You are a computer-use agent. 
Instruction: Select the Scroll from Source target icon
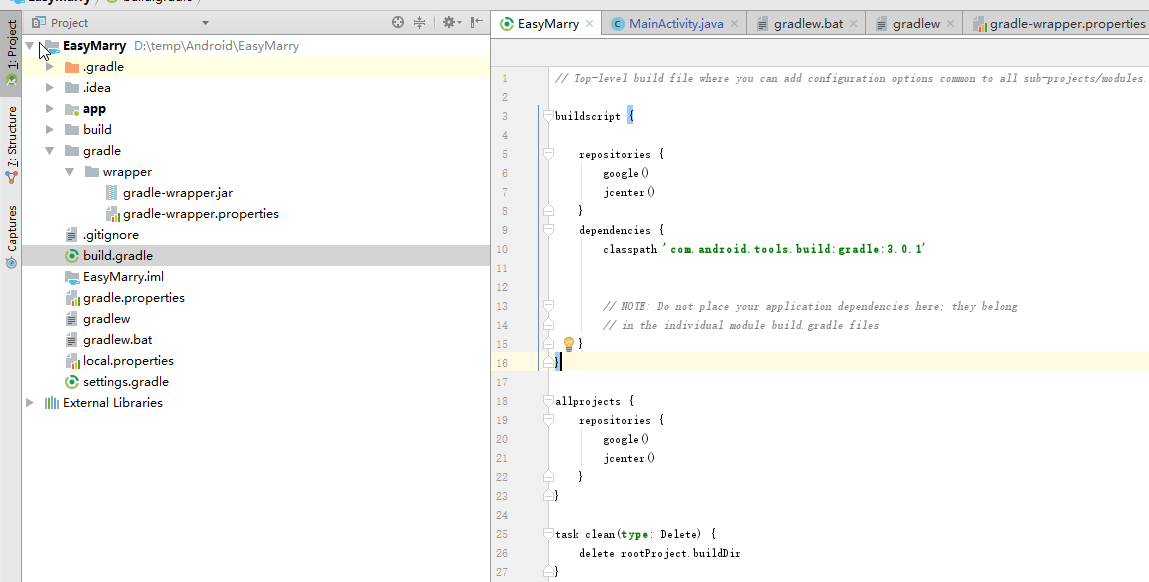[397, 22]
